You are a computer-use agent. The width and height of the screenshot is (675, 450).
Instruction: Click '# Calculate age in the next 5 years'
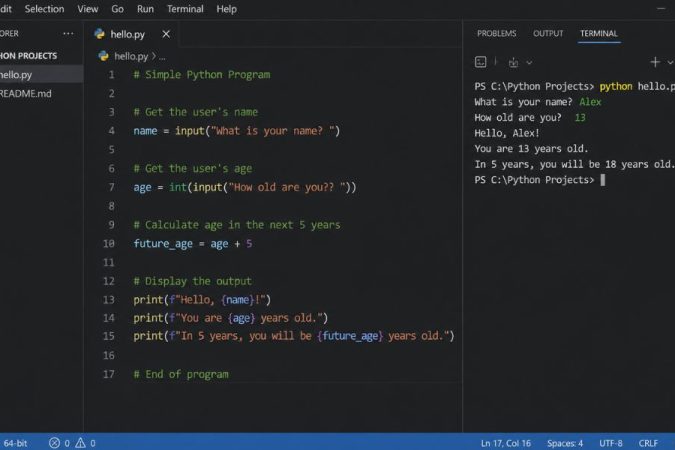click(x=237, y=225)
